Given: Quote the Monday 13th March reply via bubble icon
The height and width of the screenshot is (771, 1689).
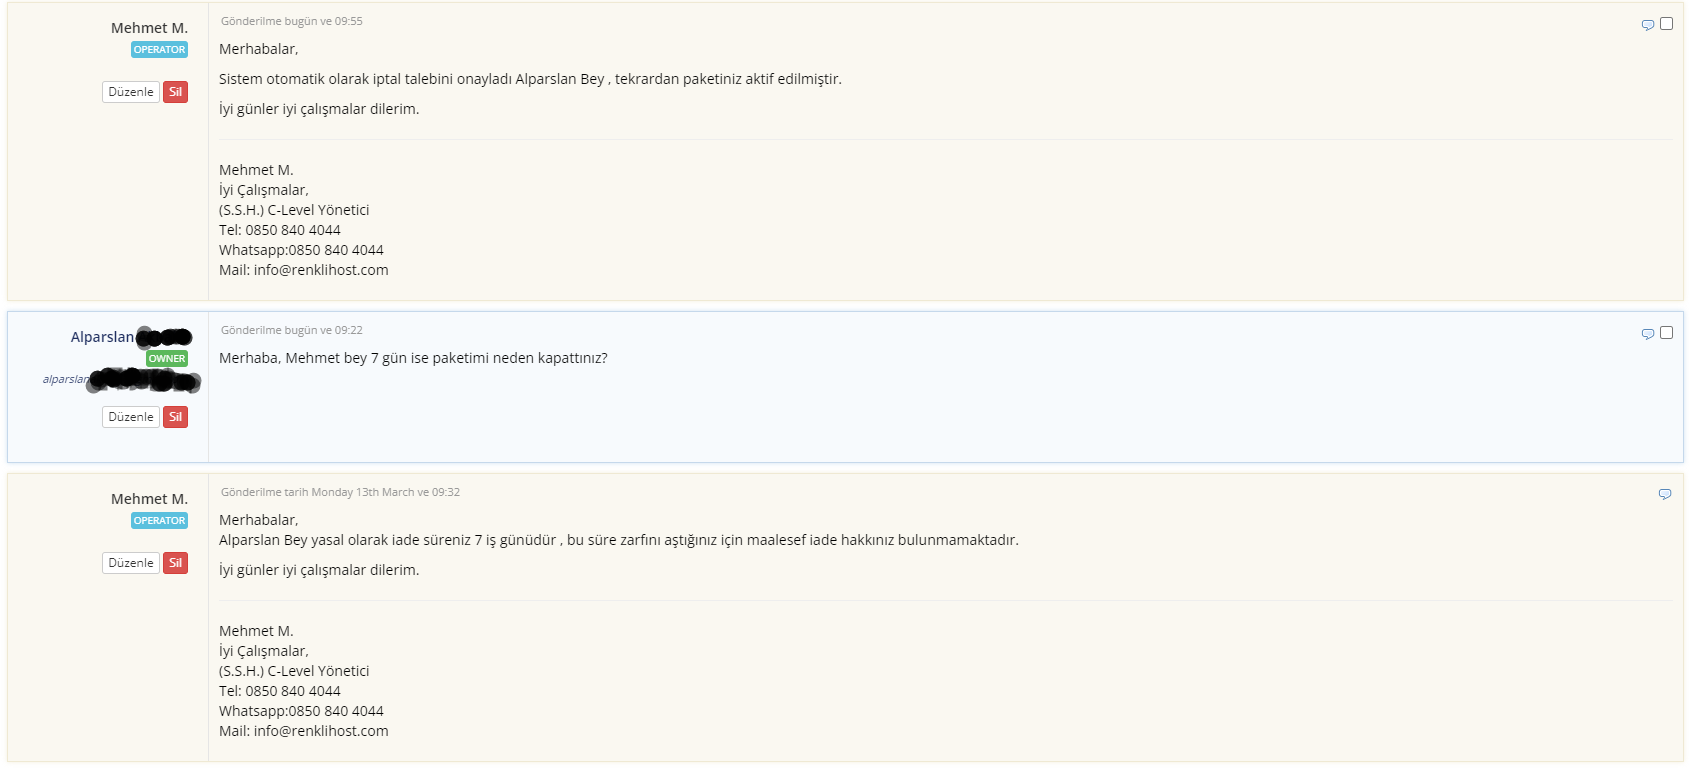Looking at the screenshot, I should click(x=1665, y=494).
